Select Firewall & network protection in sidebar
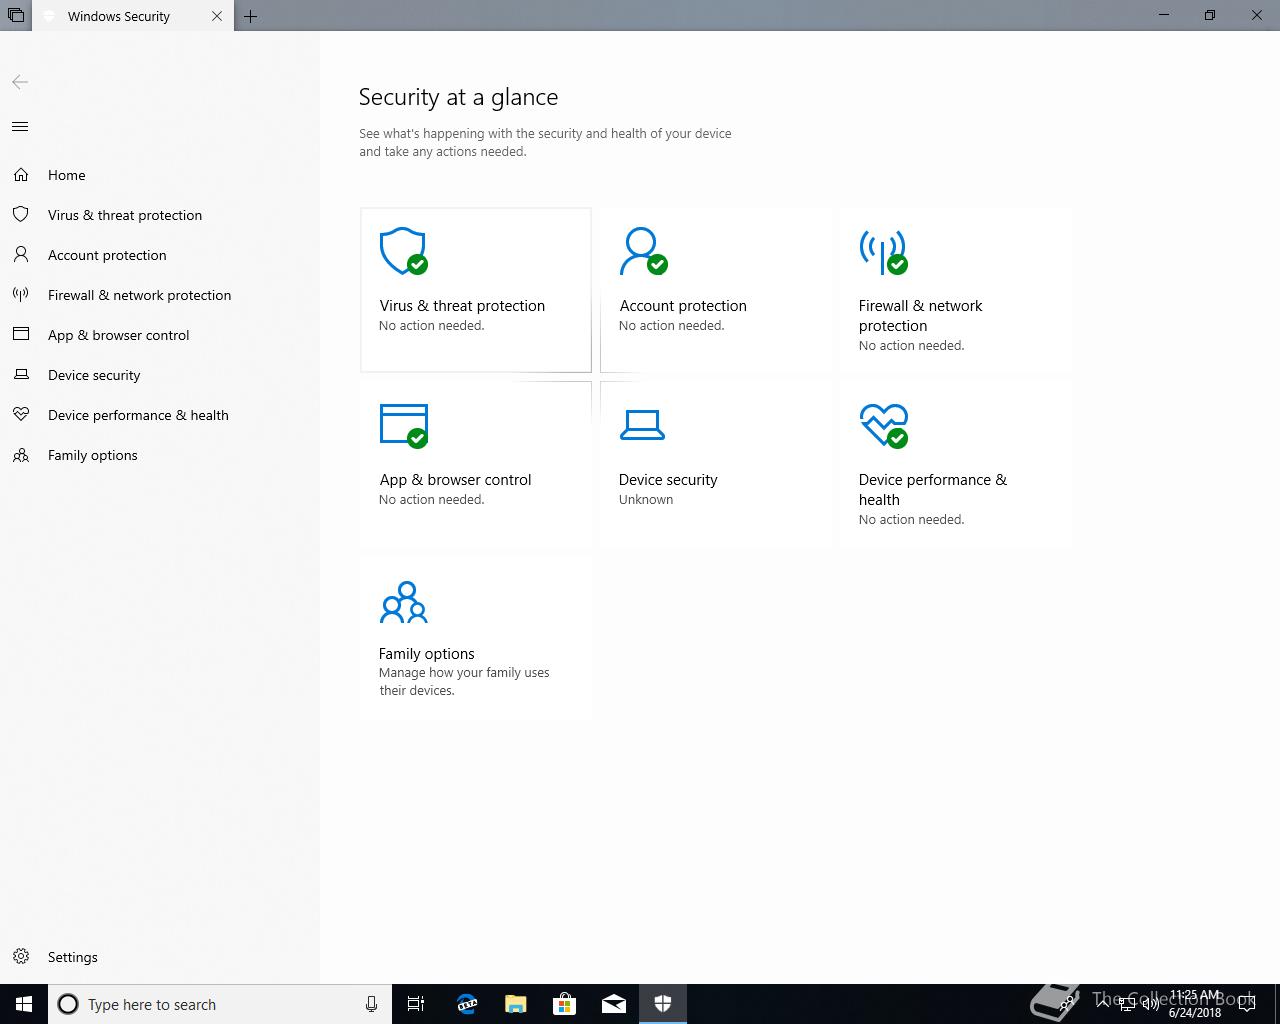Screen dimensions: 1280x1024 pyautogui.click(x=139, y=295)
